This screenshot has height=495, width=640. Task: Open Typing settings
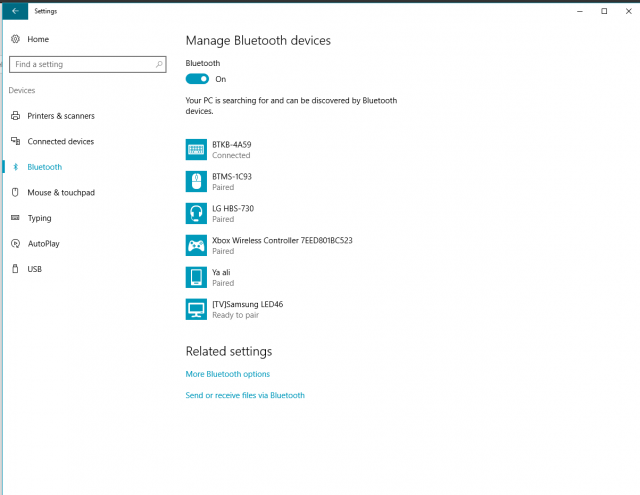click(x=40, y=218)
